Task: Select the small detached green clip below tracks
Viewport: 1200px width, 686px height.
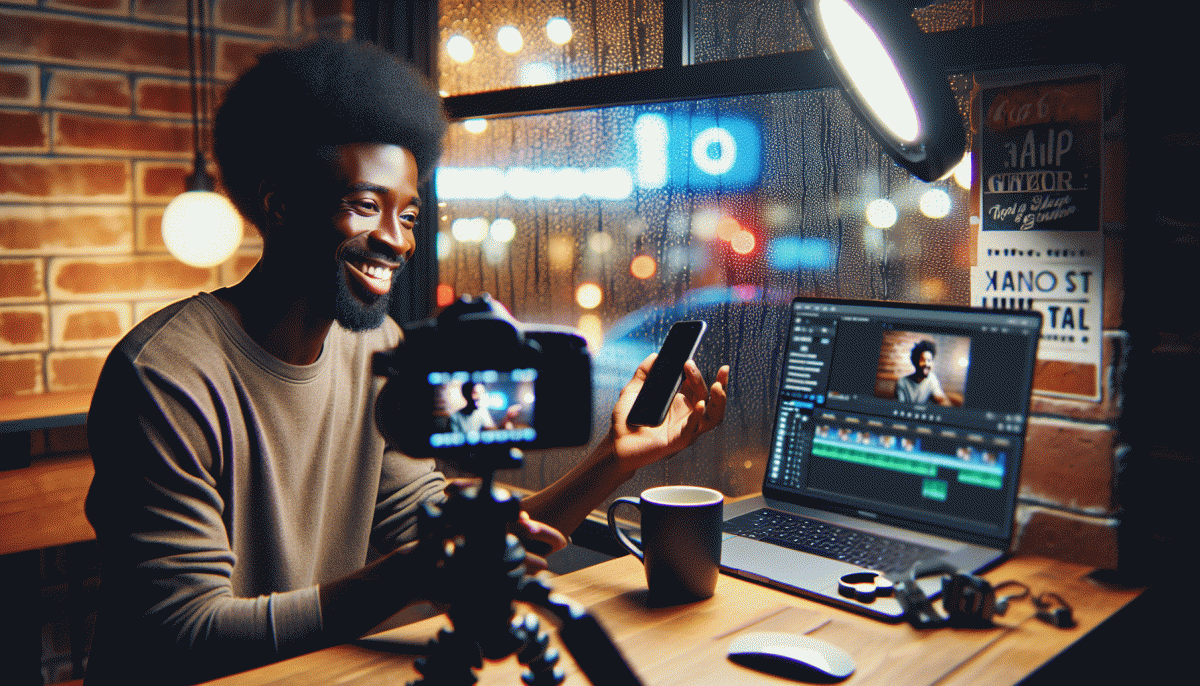Action: click(935, 488)
